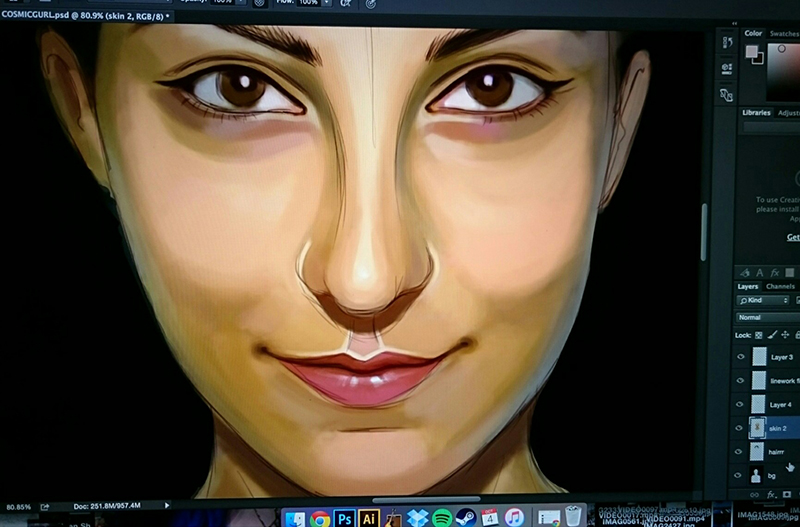The height and width of the screenshot is (527, 800).
Task: Hide the bg layer
Action: 738,475
